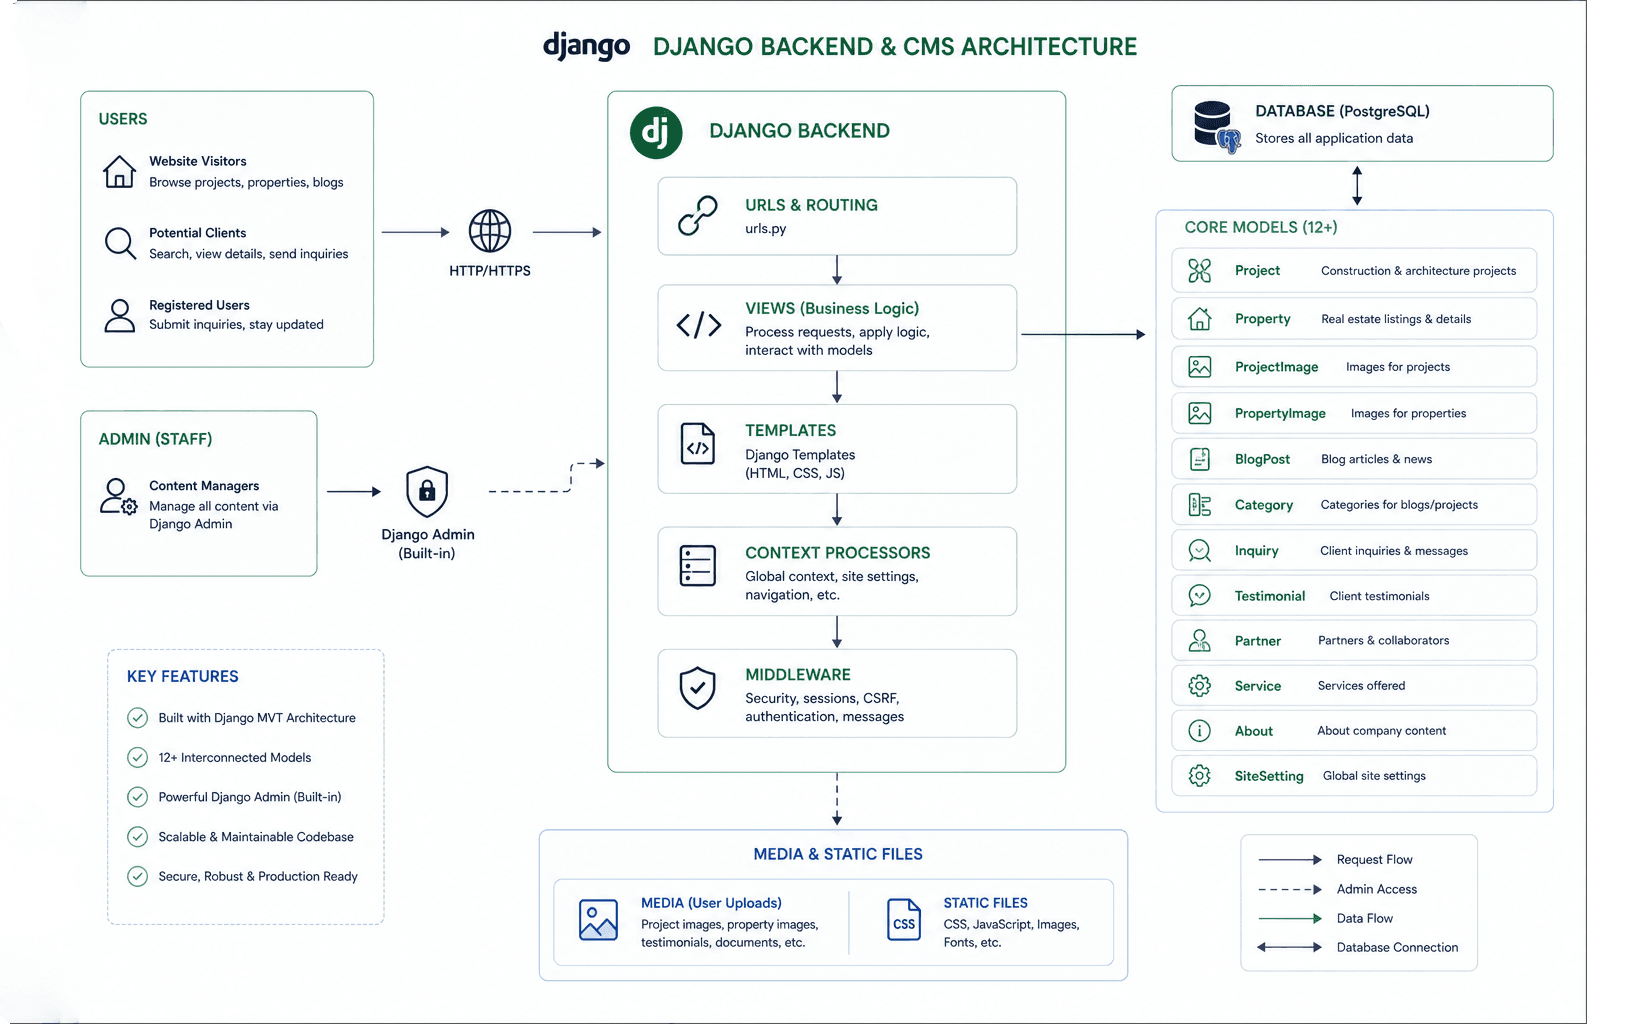Click the Middleware shield check icon
The height and width of the screenshot is (1024, 1638).
coord(697,688)
